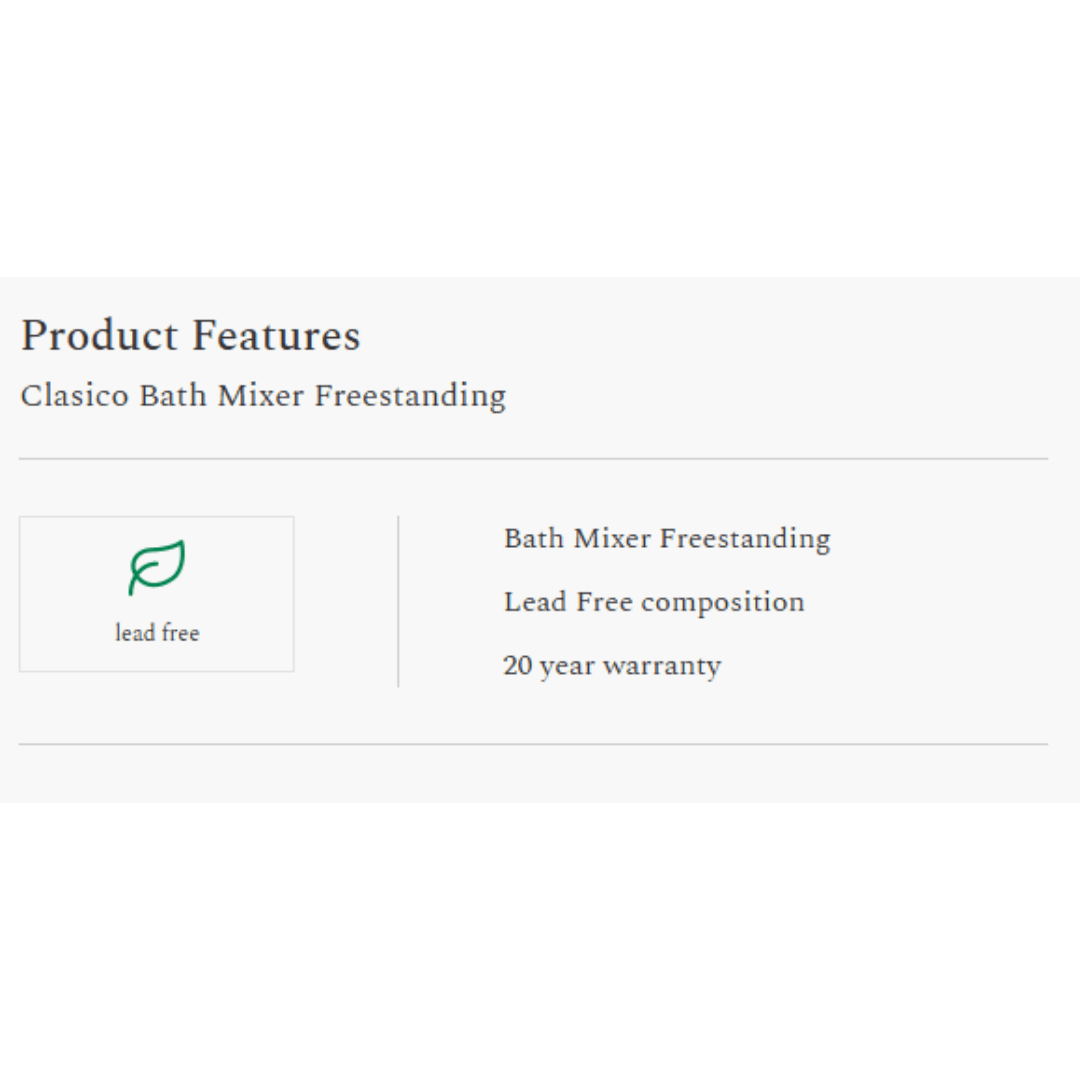Click the black area above Product Features
This screenshot has height=1080, width=1080.
(540, 138)
